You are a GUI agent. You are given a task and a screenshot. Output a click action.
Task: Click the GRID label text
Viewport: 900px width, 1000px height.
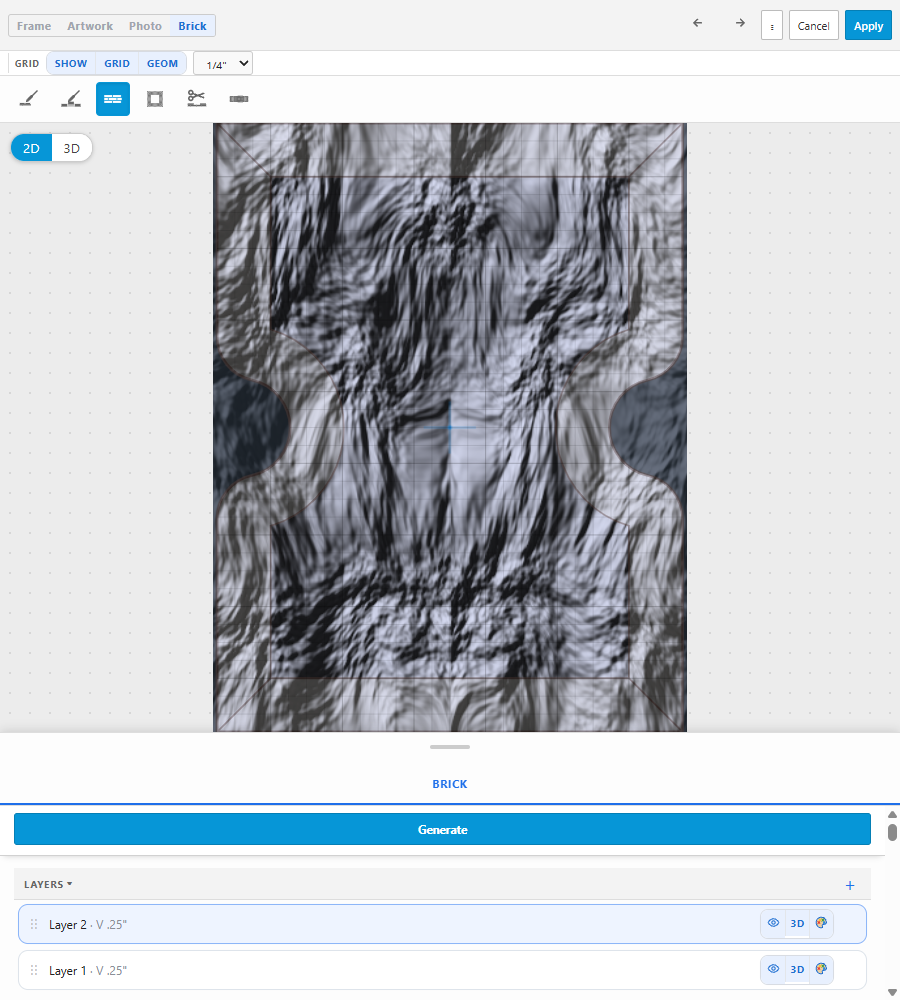[x=27, y=63]
